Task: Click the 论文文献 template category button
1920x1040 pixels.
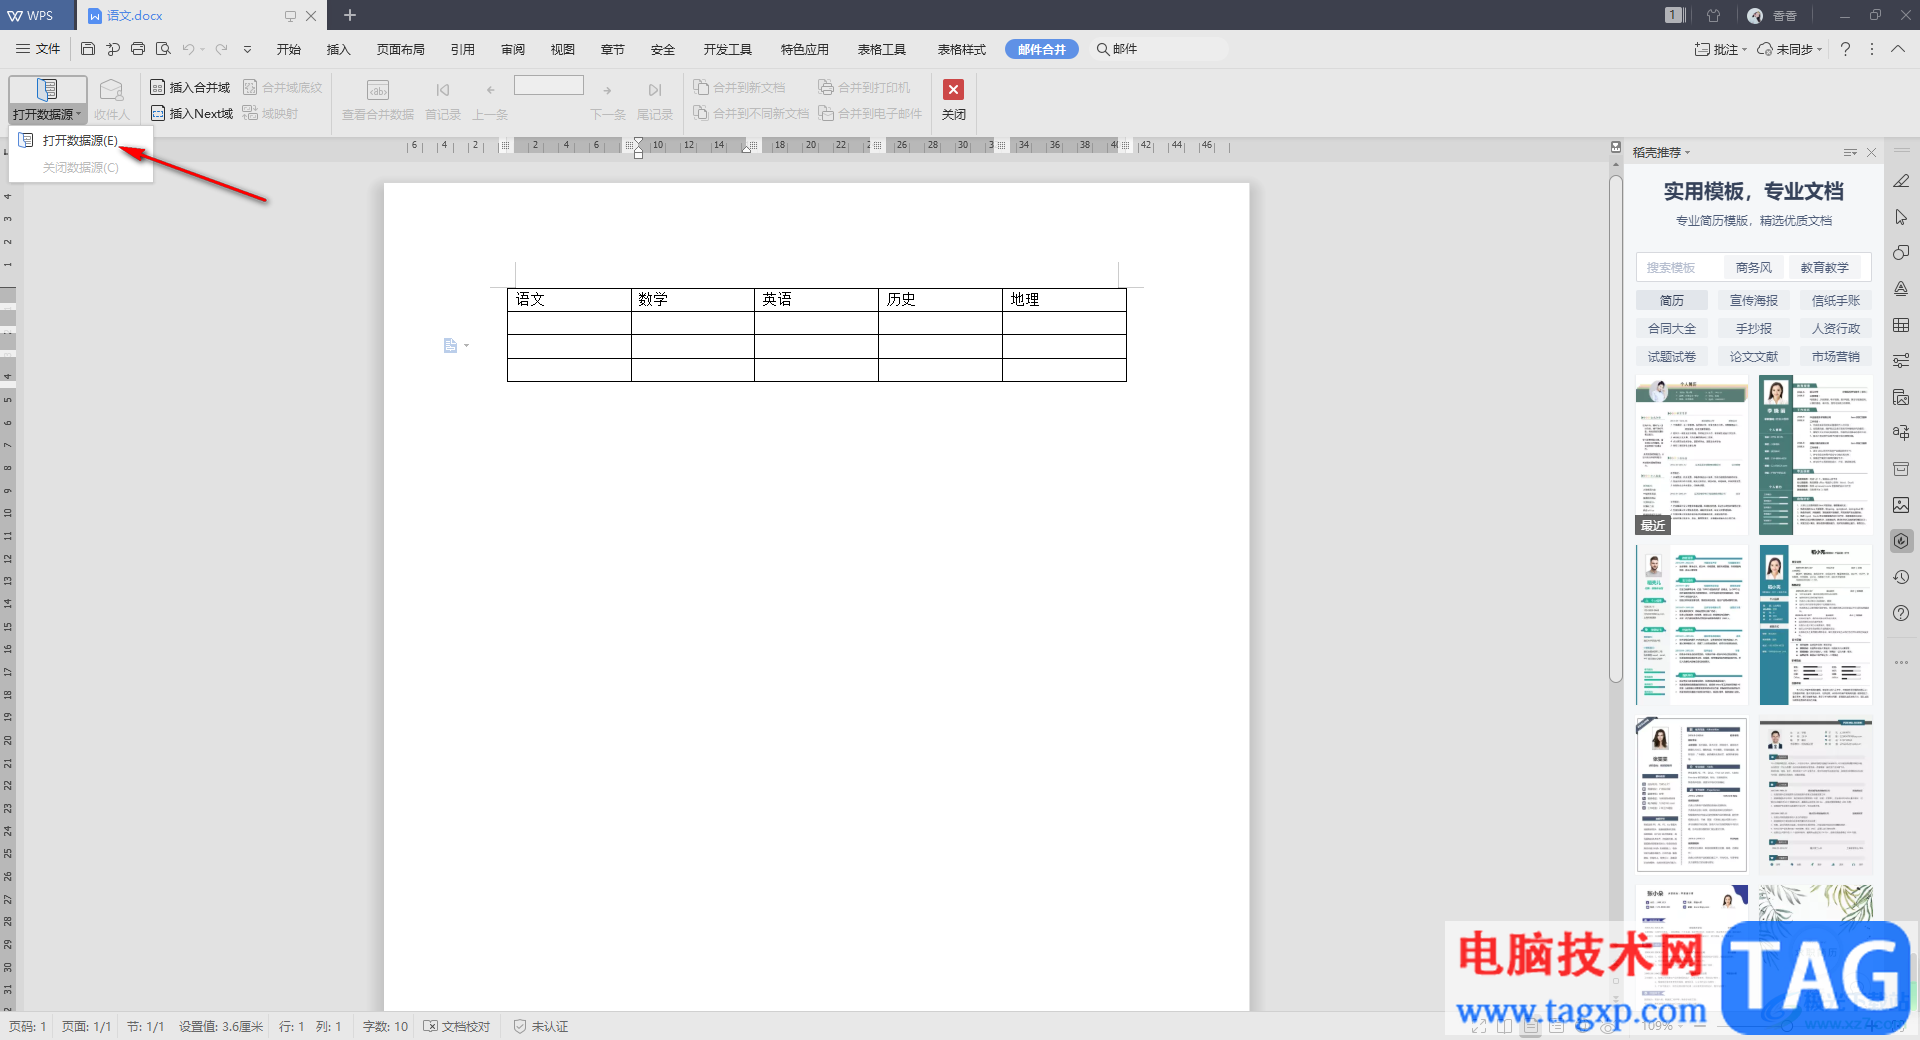Action: (1754, 357)
